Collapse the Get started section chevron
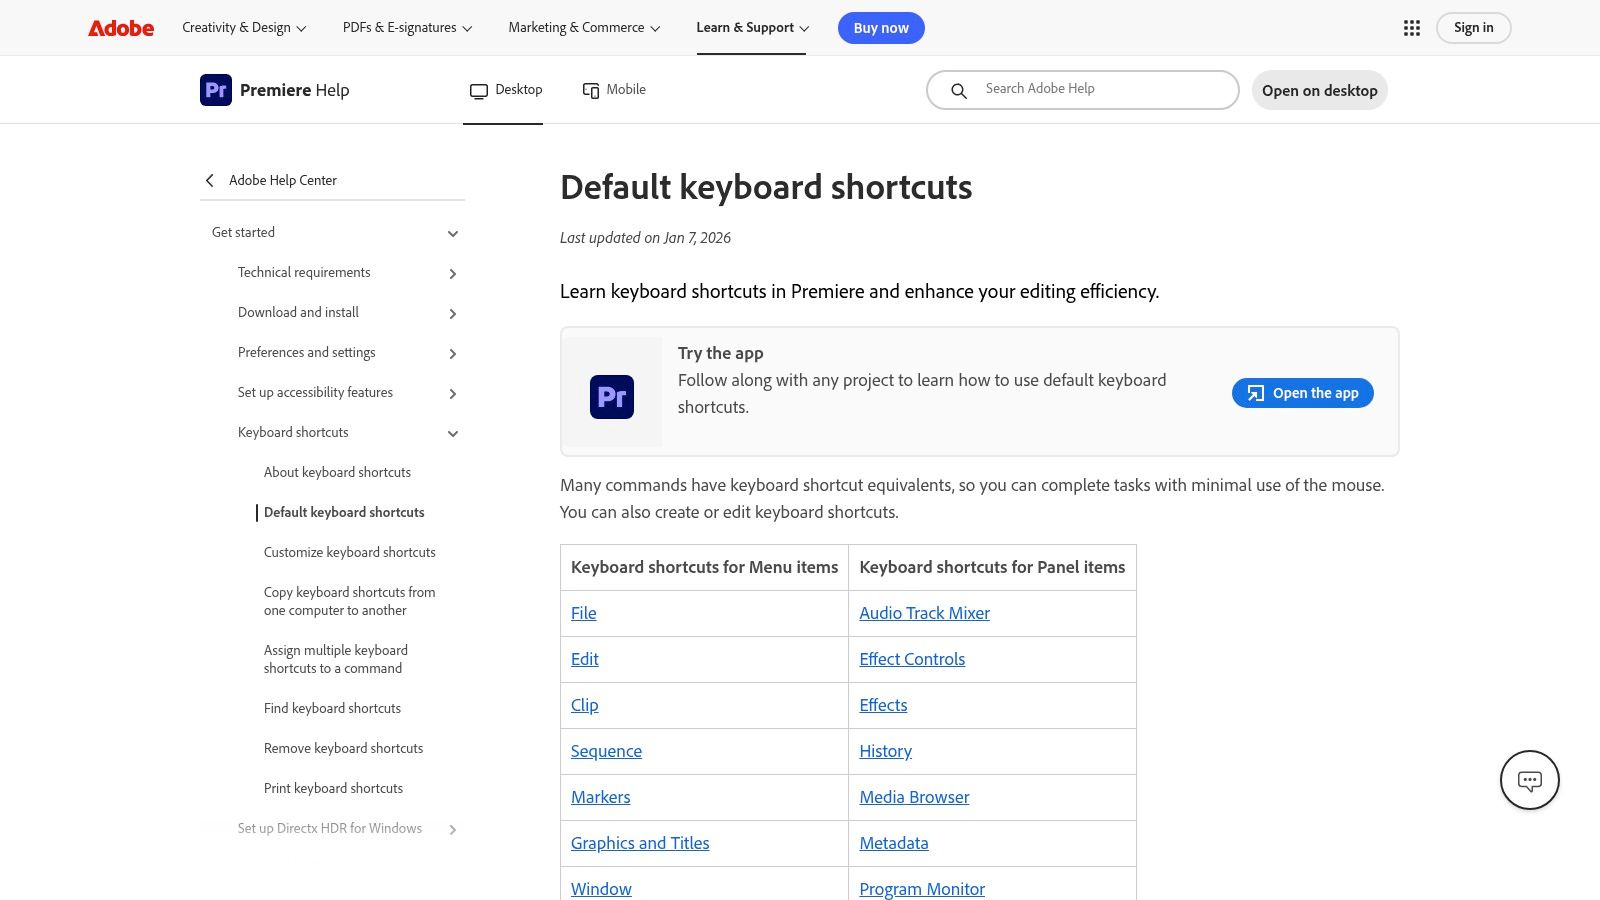1600x900 pixels. [x=453, y=233]
